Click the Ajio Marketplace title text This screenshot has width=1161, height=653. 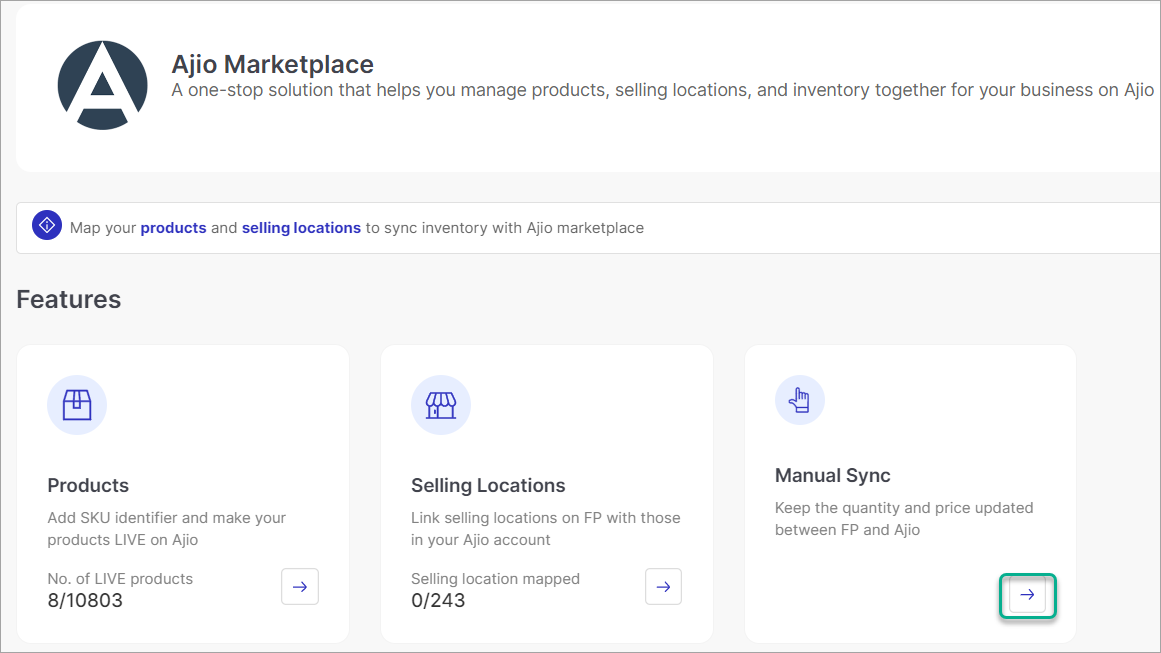point(272,64)
